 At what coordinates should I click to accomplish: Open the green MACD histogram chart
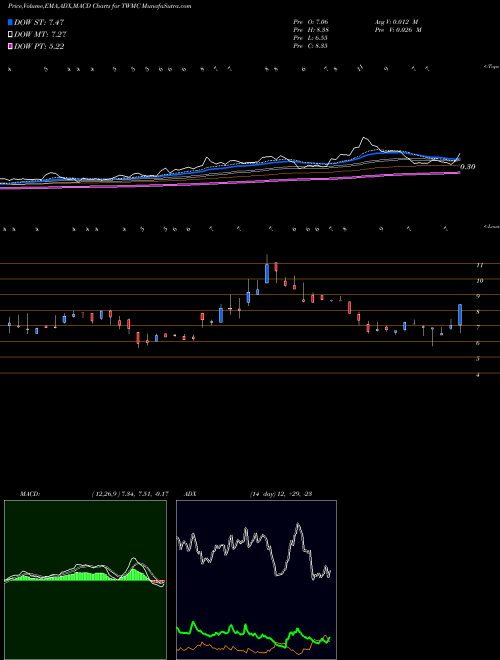[85, 580]
